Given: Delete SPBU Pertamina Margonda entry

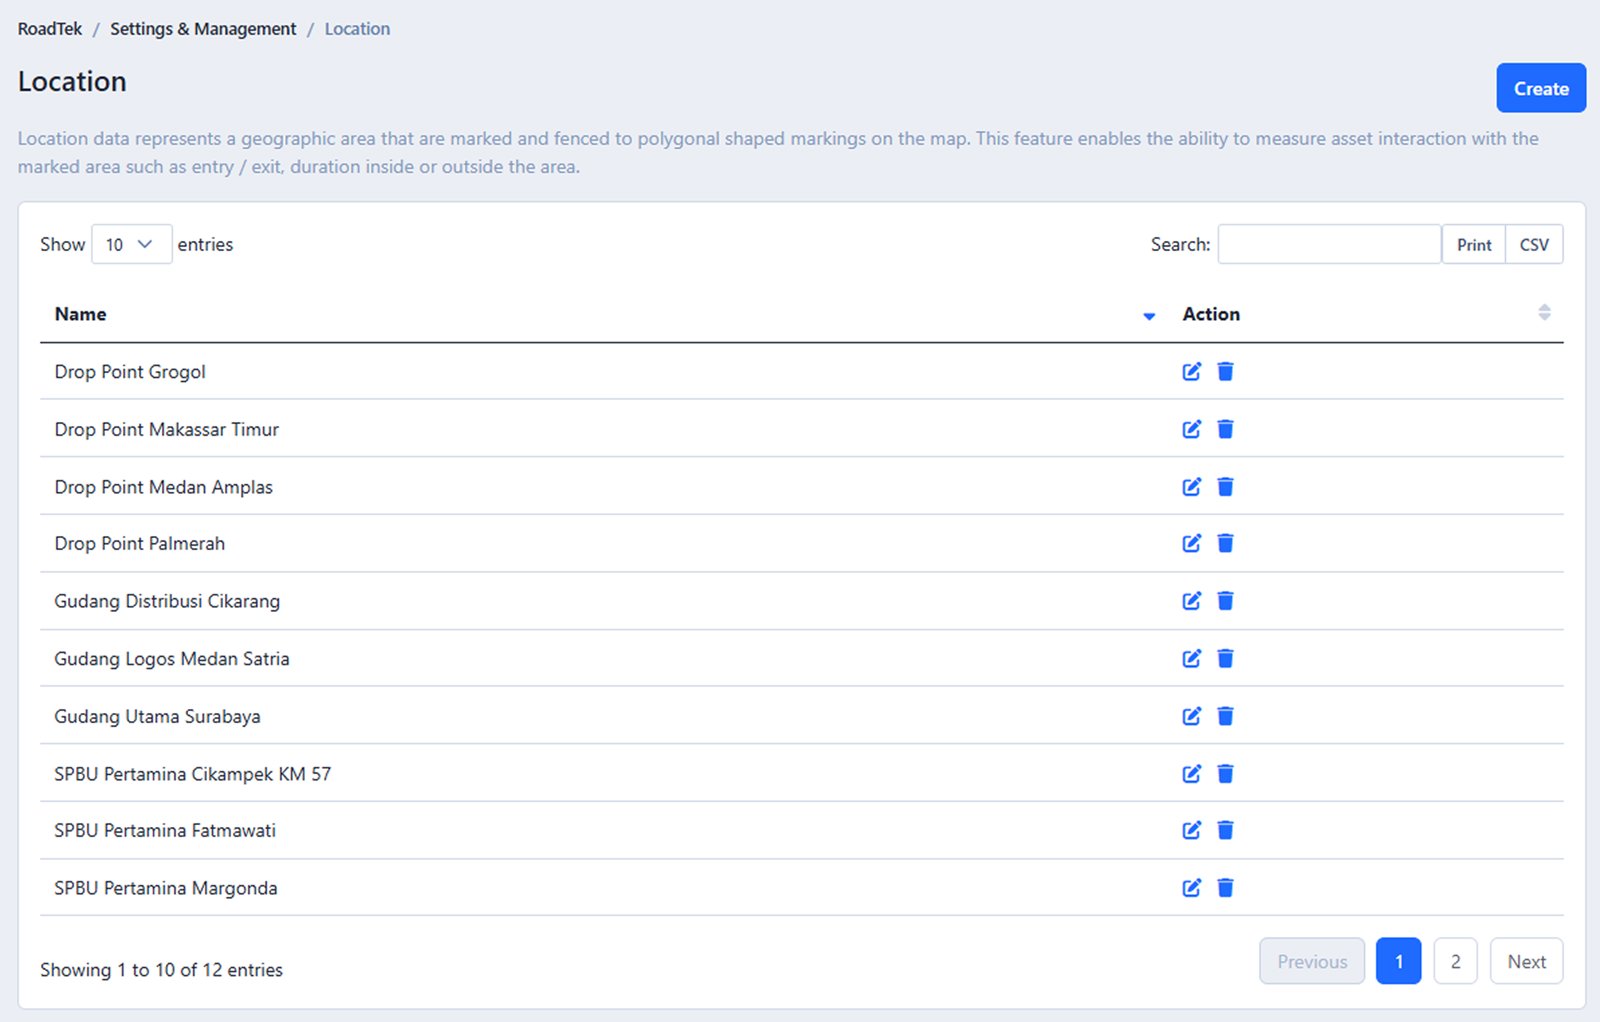Looking at the screenshot, I should pos(1225,888).
